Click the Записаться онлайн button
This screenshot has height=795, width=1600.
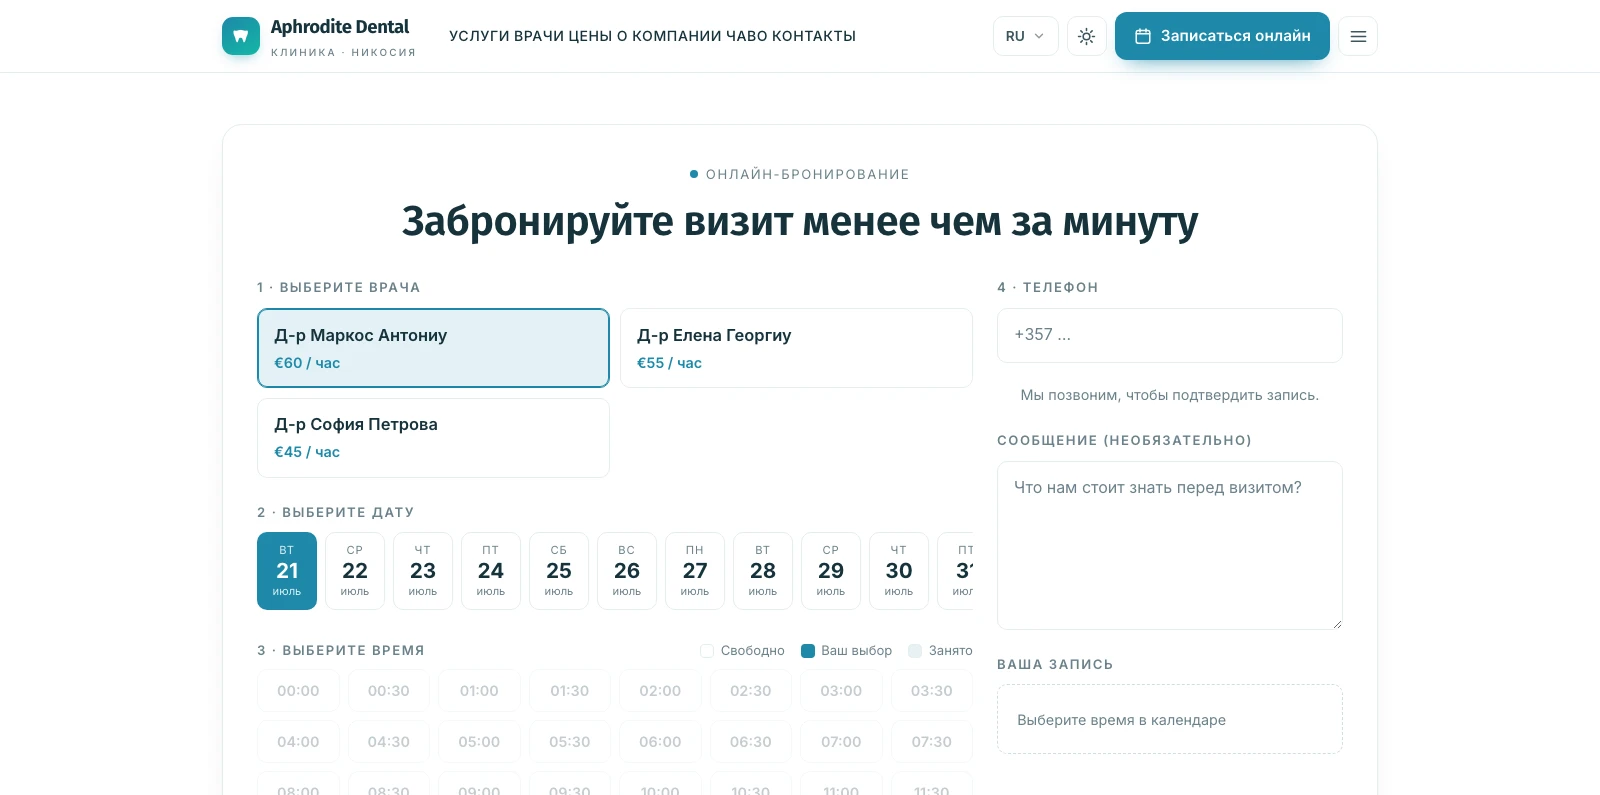1222,36
